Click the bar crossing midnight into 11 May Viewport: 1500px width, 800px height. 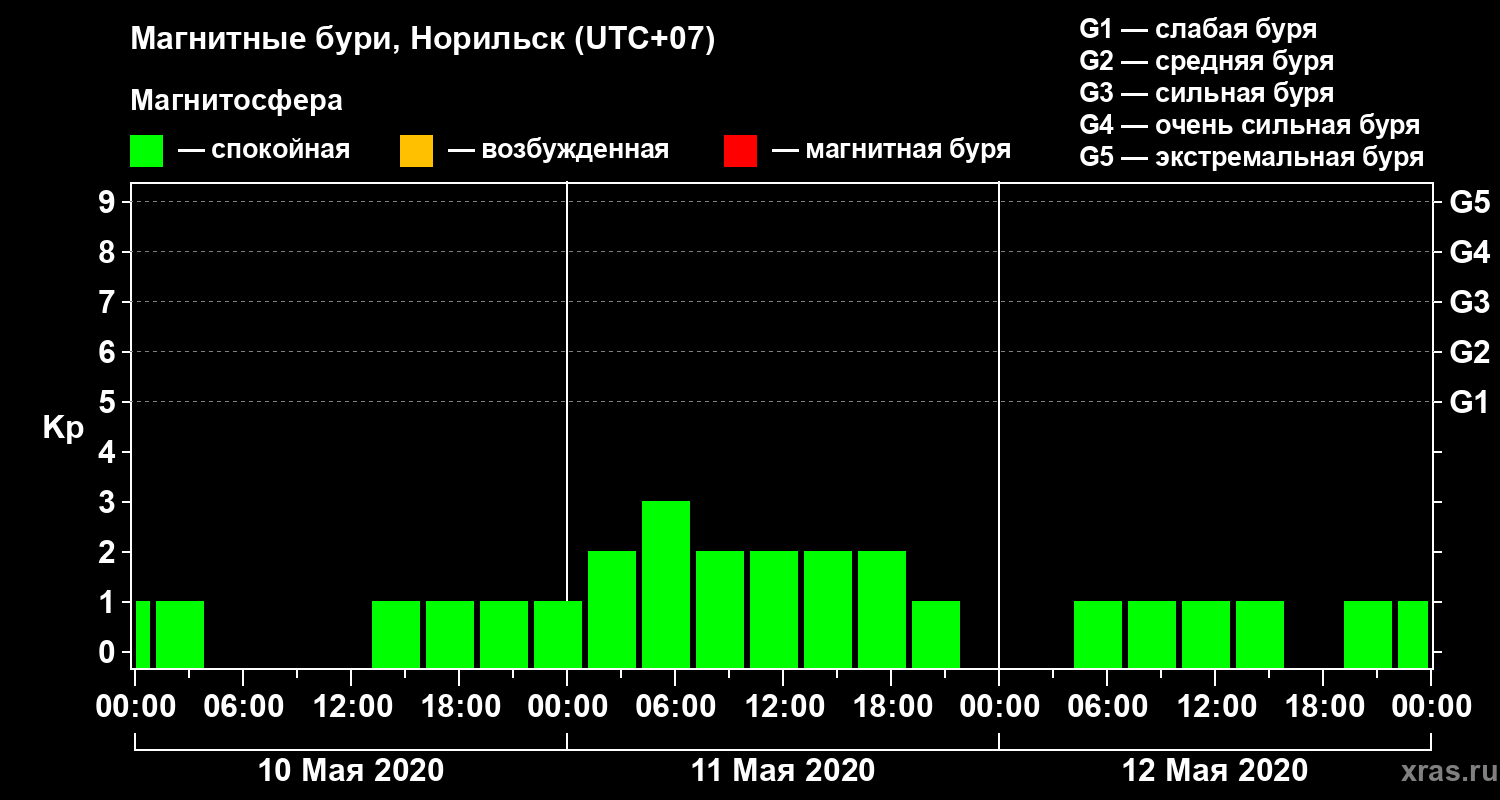point(558,634)
